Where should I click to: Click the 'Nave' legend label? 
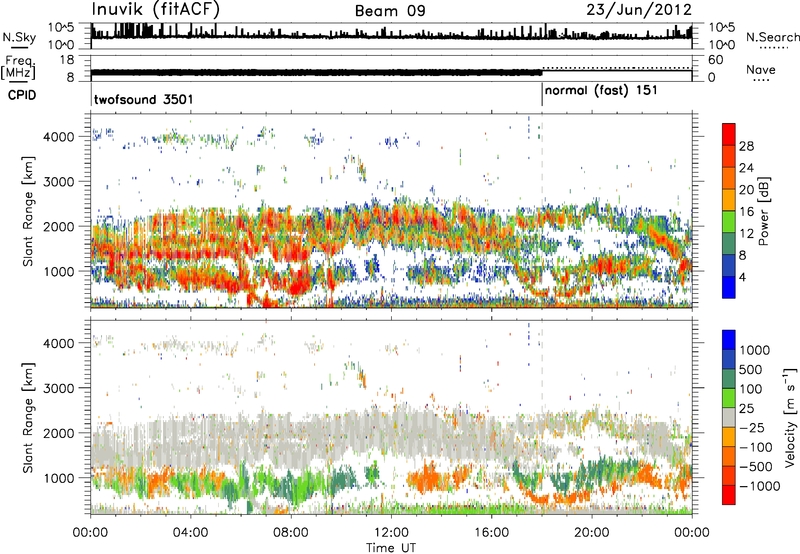[x=761, y=69]
